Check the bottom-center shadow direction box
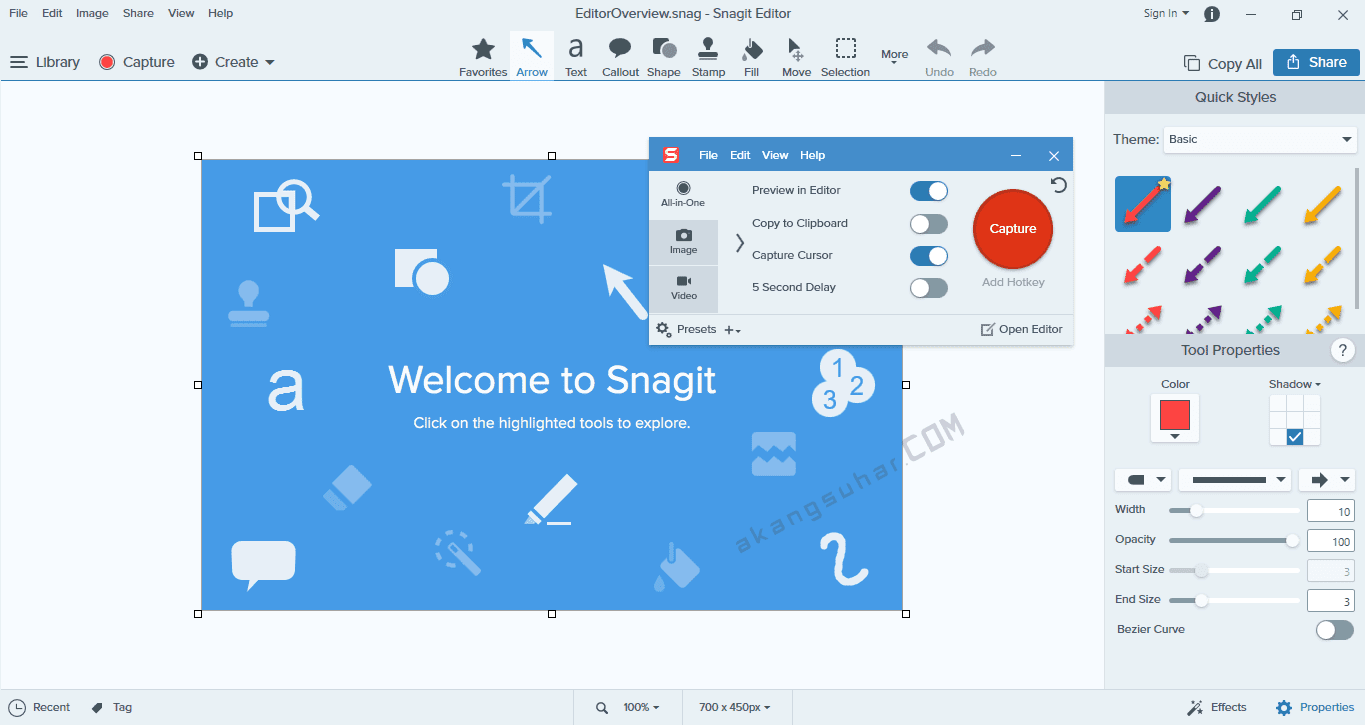 [x=1295, y=437]
